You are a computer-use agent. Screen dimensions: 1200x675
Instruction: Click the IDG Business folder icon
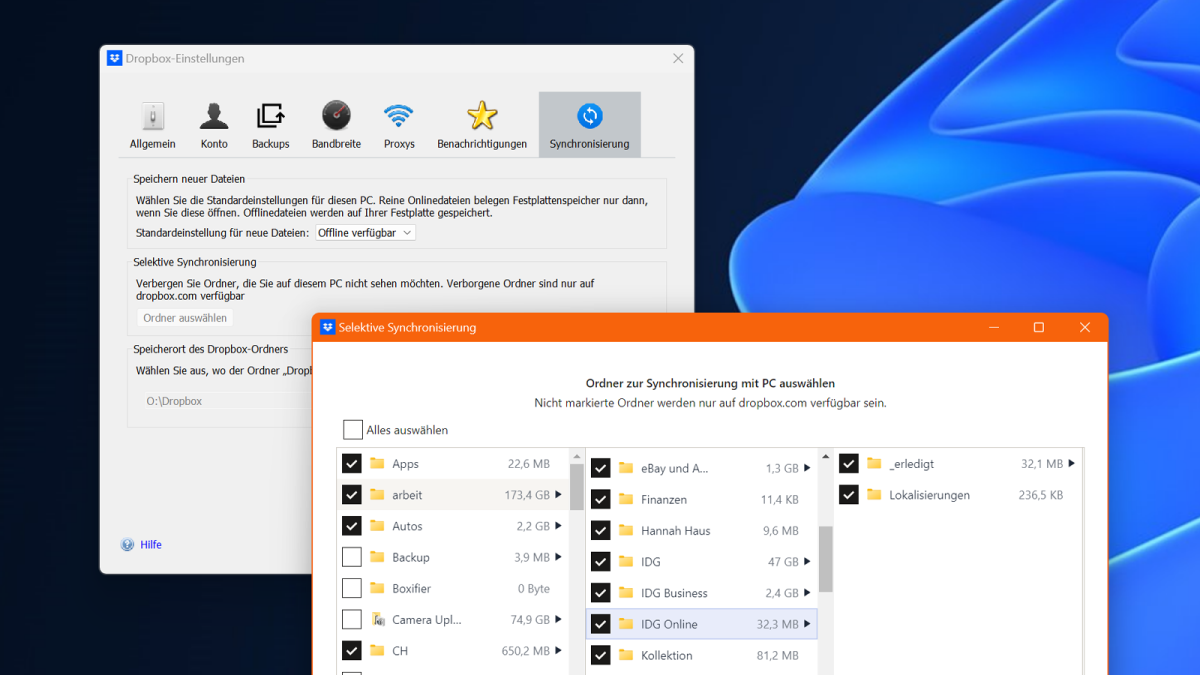pyautogui.click(x=626, y=592)
